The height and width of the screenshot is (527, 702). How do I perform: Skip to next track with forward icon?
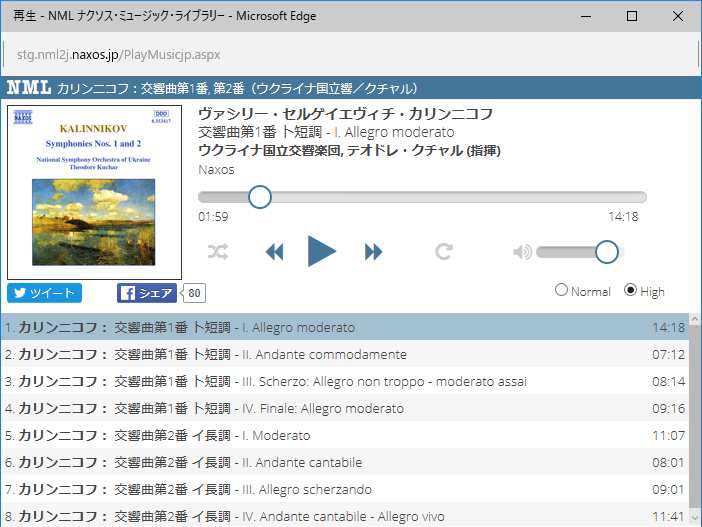click(373, 252)
